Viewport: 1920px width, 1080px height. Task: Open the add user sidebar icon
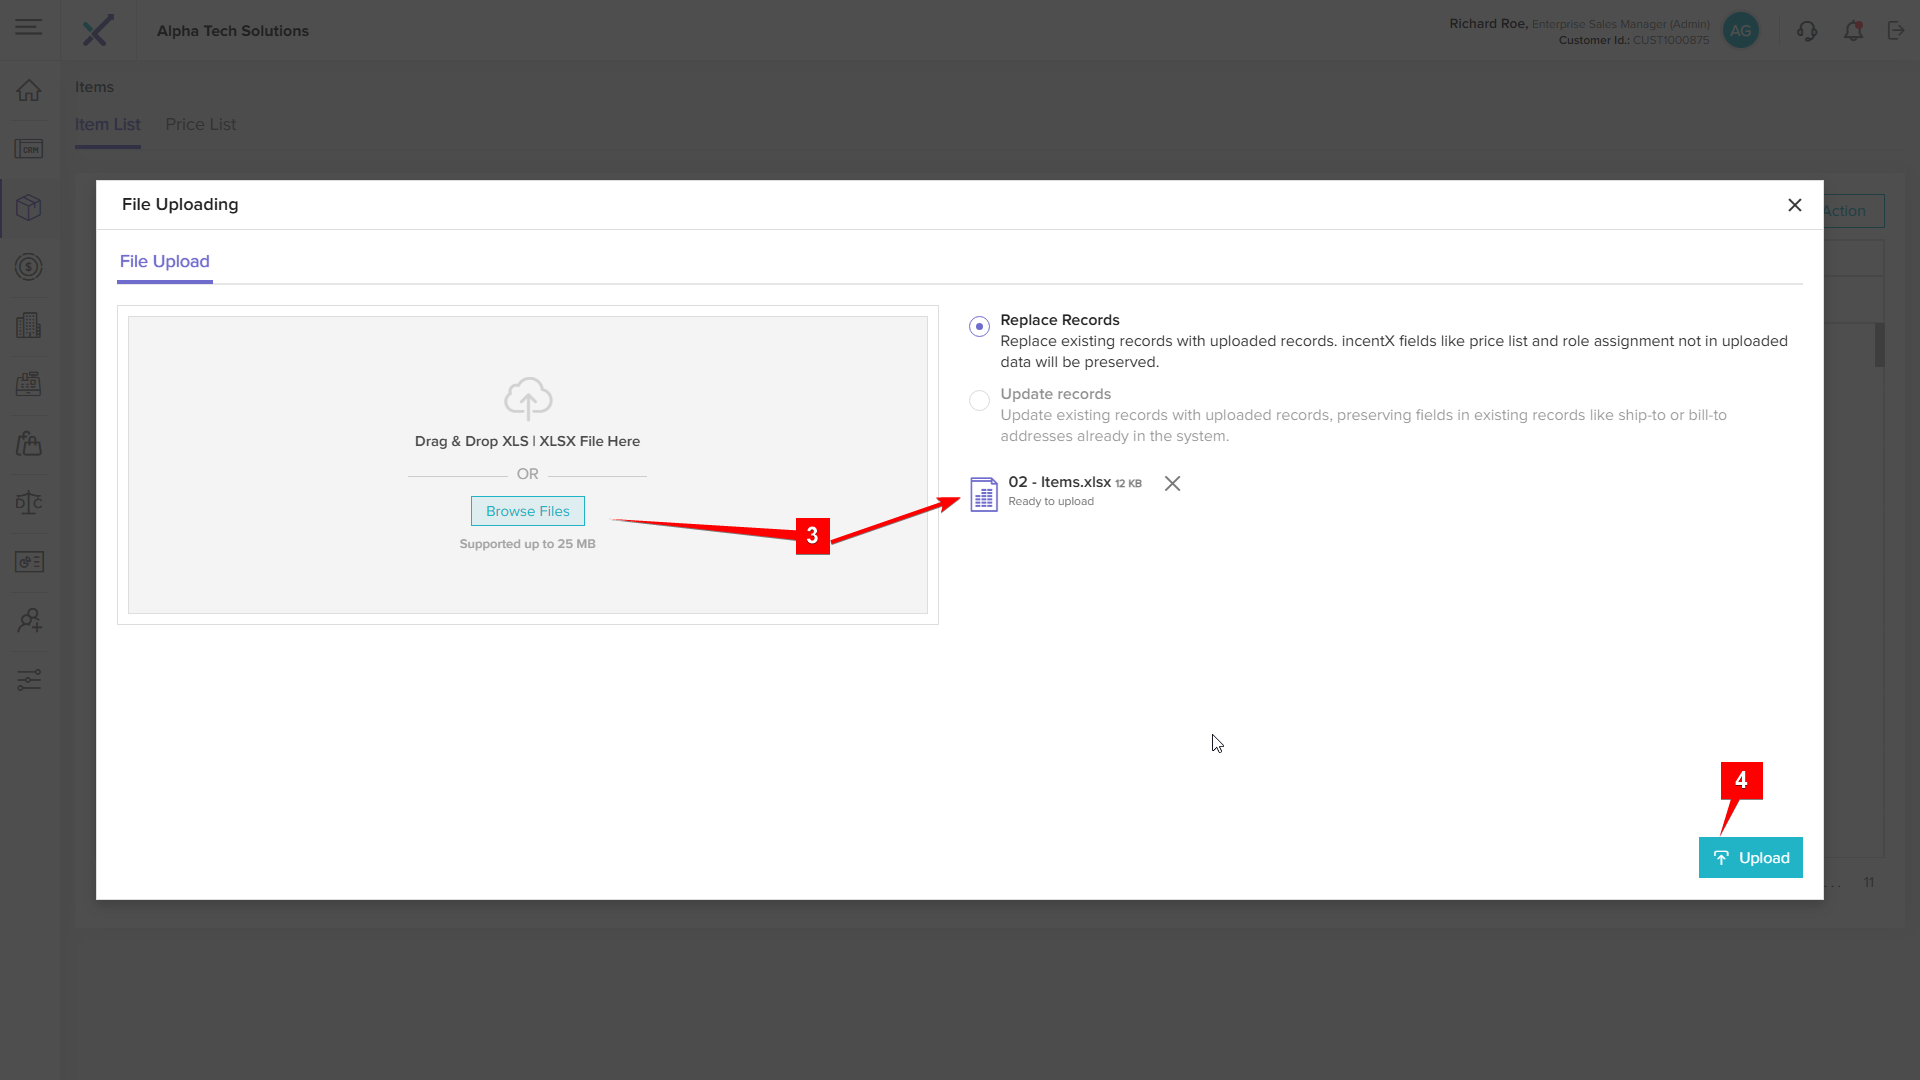pyautogui.click(x=29, y=621)
